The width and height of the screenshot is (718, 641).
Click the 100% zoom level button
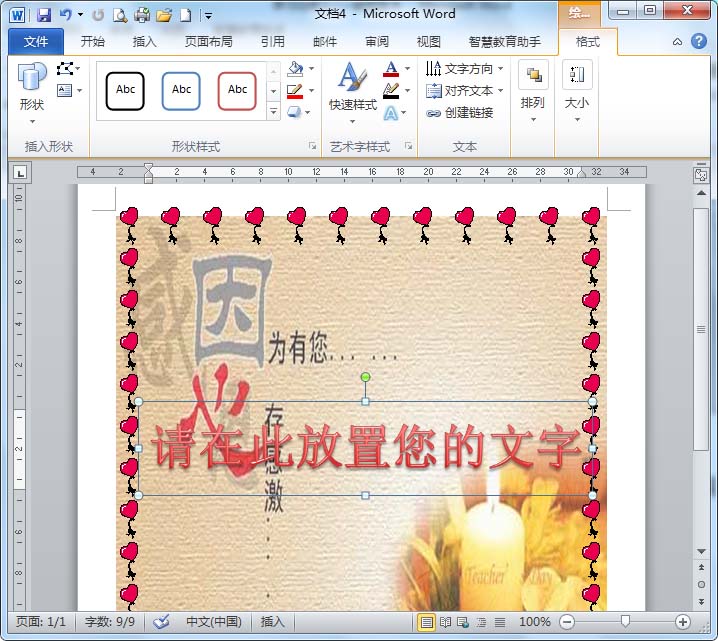535,622
